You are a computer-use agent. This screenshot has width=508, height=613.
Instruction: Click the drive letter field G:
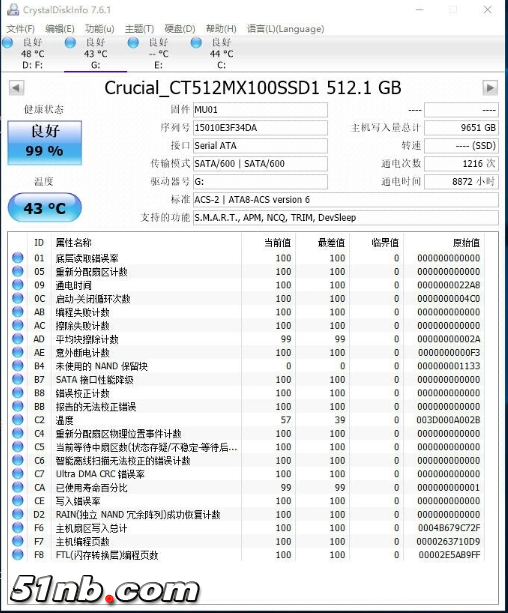tap(260, 182)
